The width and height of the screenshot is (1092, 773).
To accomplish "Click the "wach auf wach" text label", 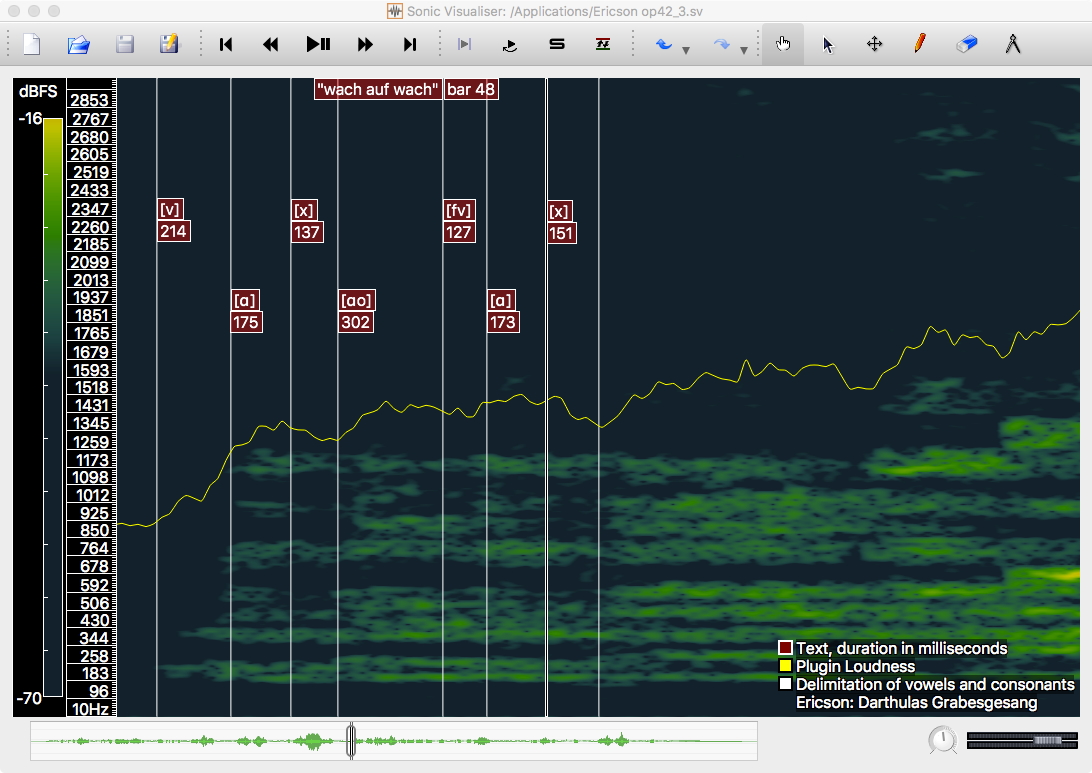I will point(378,89).
